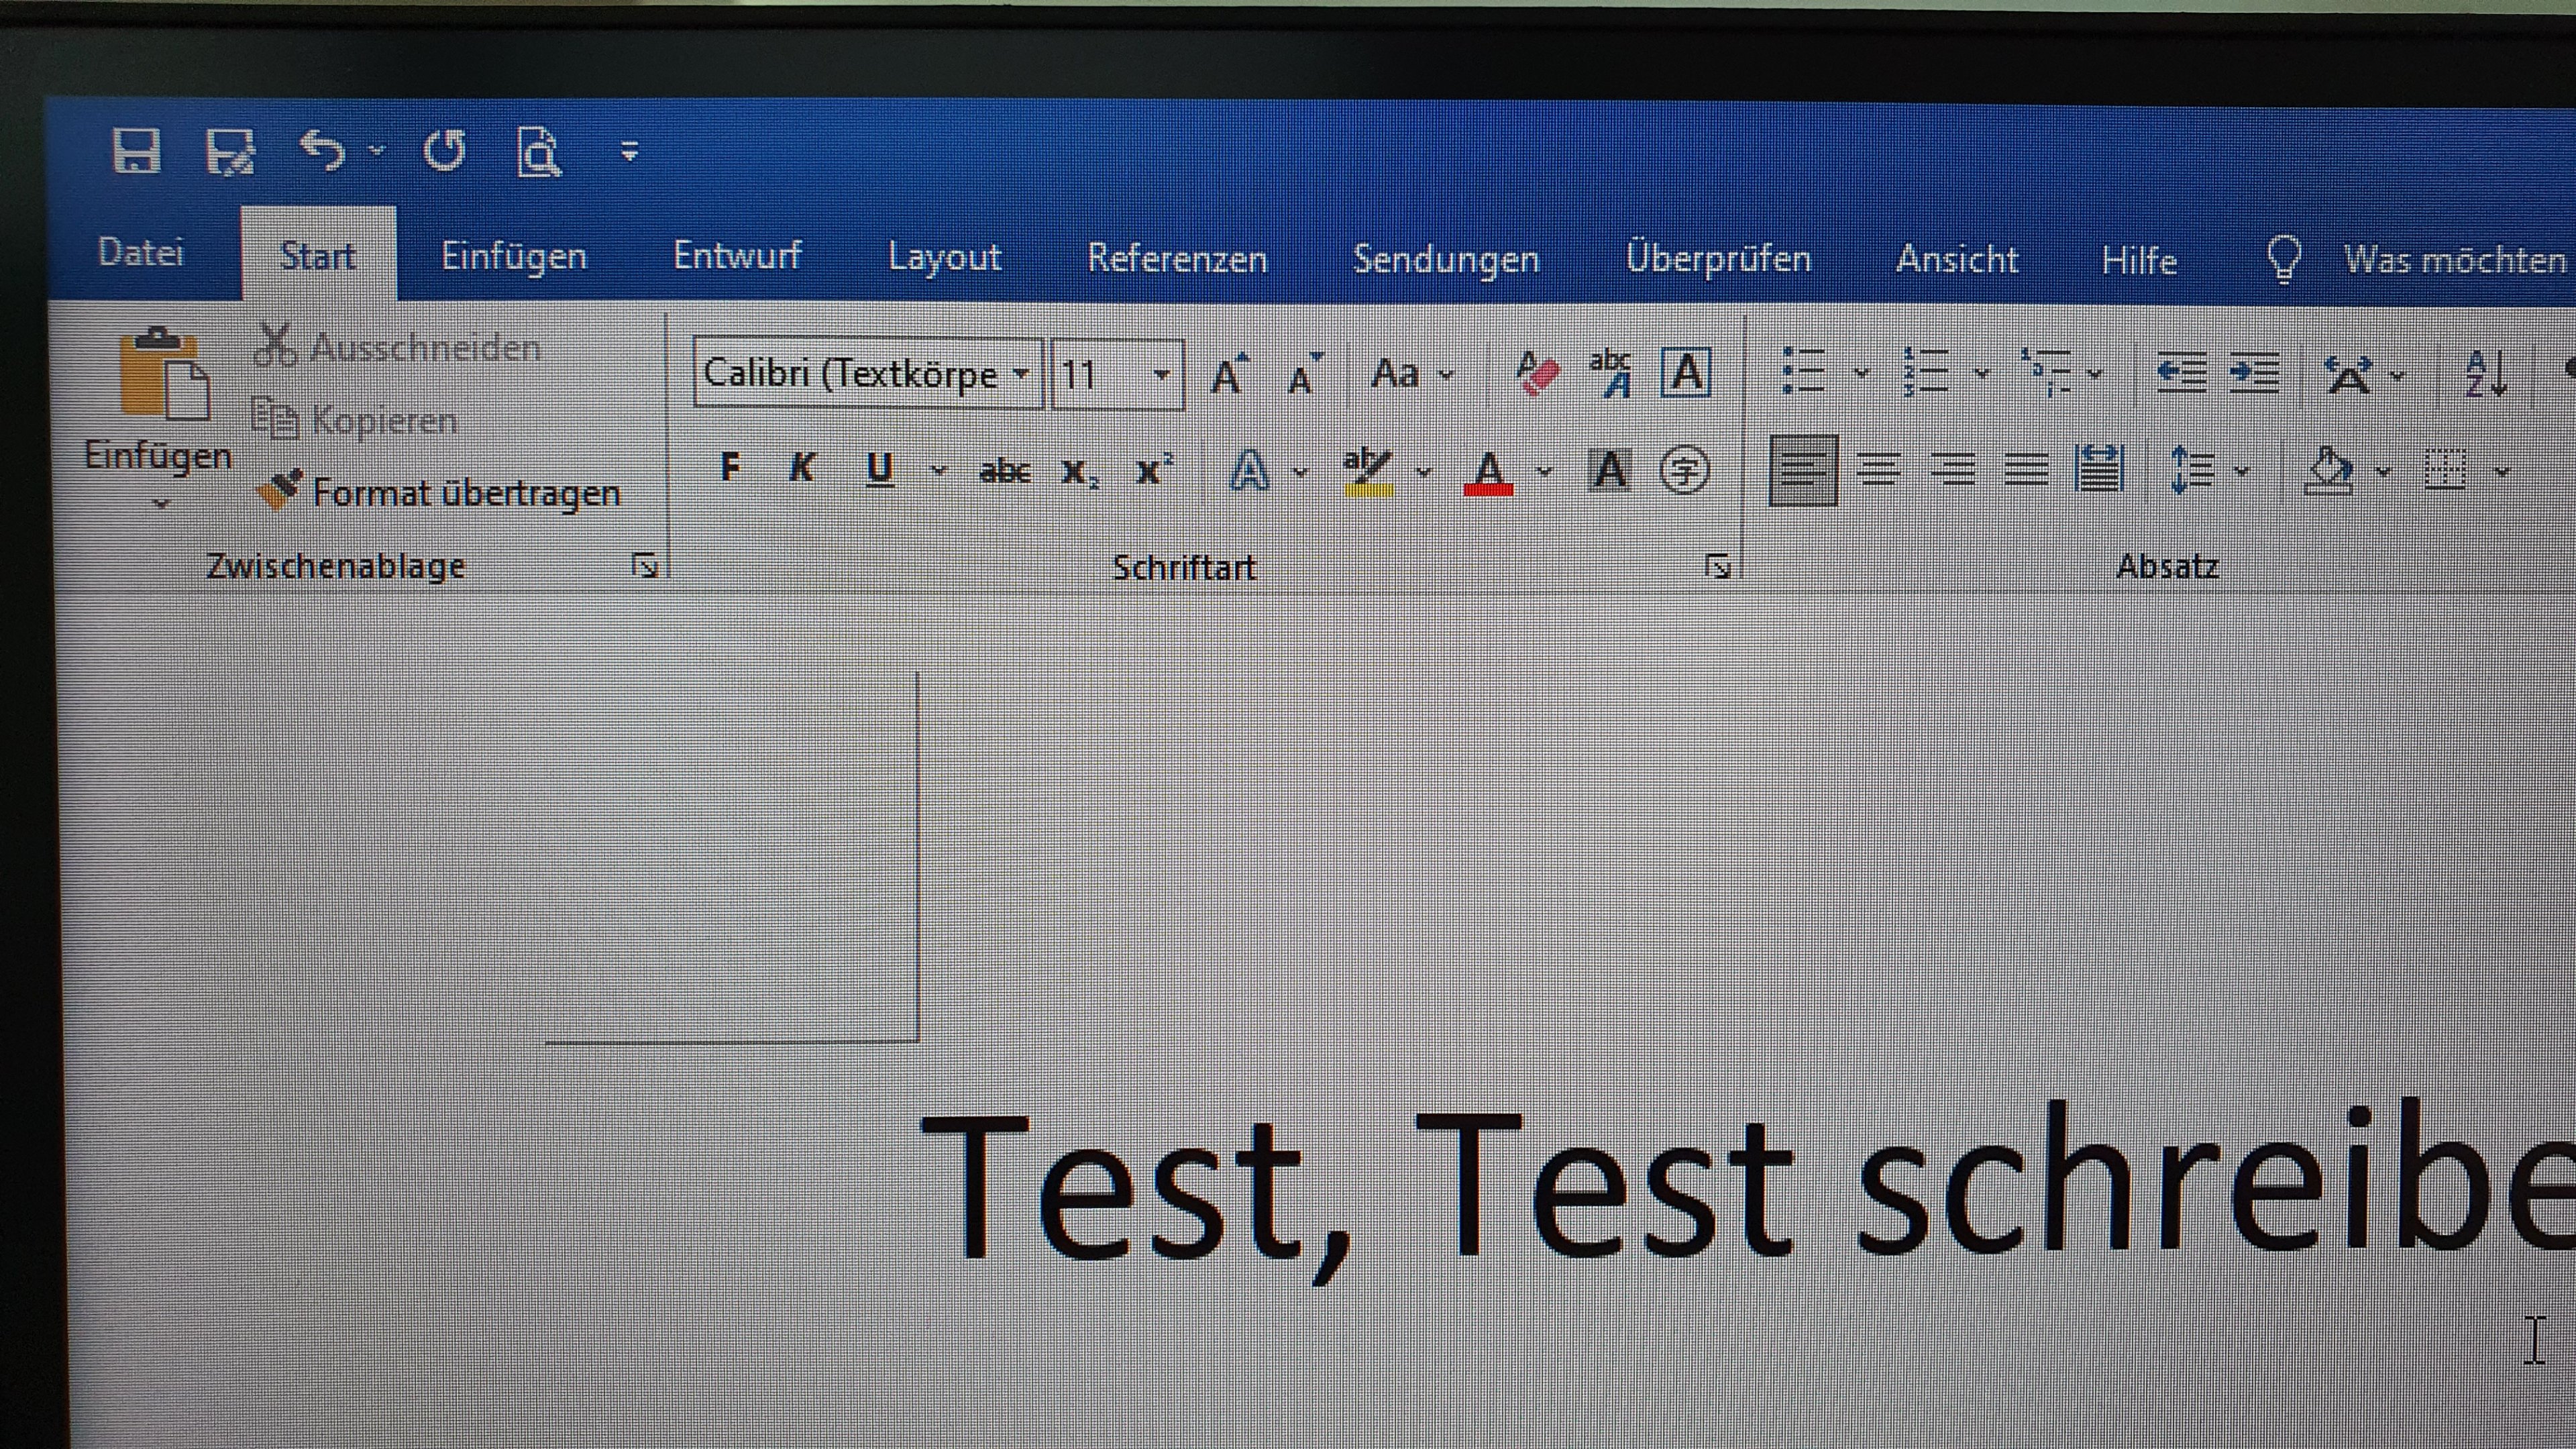The width and height of the screenshot is (2576, 1449).
Task: Switch to the Einfügen ribbon tab
Action: pyautogui.click(x=514, y=257)
